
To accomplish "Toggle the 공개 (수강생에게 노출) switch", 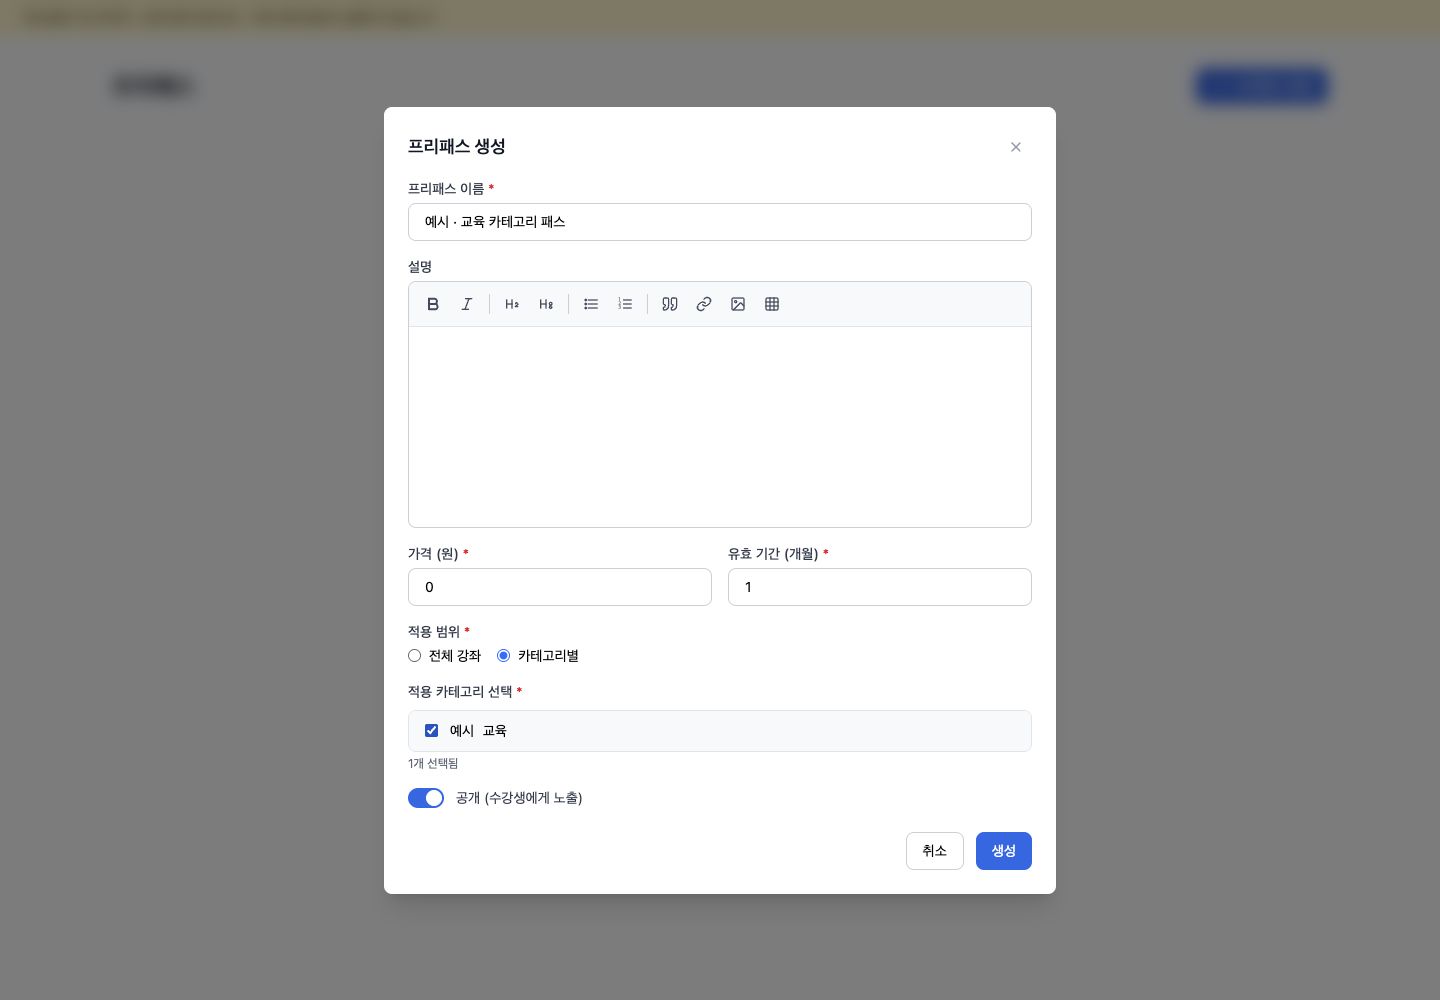I will click(x=426, y=798).
